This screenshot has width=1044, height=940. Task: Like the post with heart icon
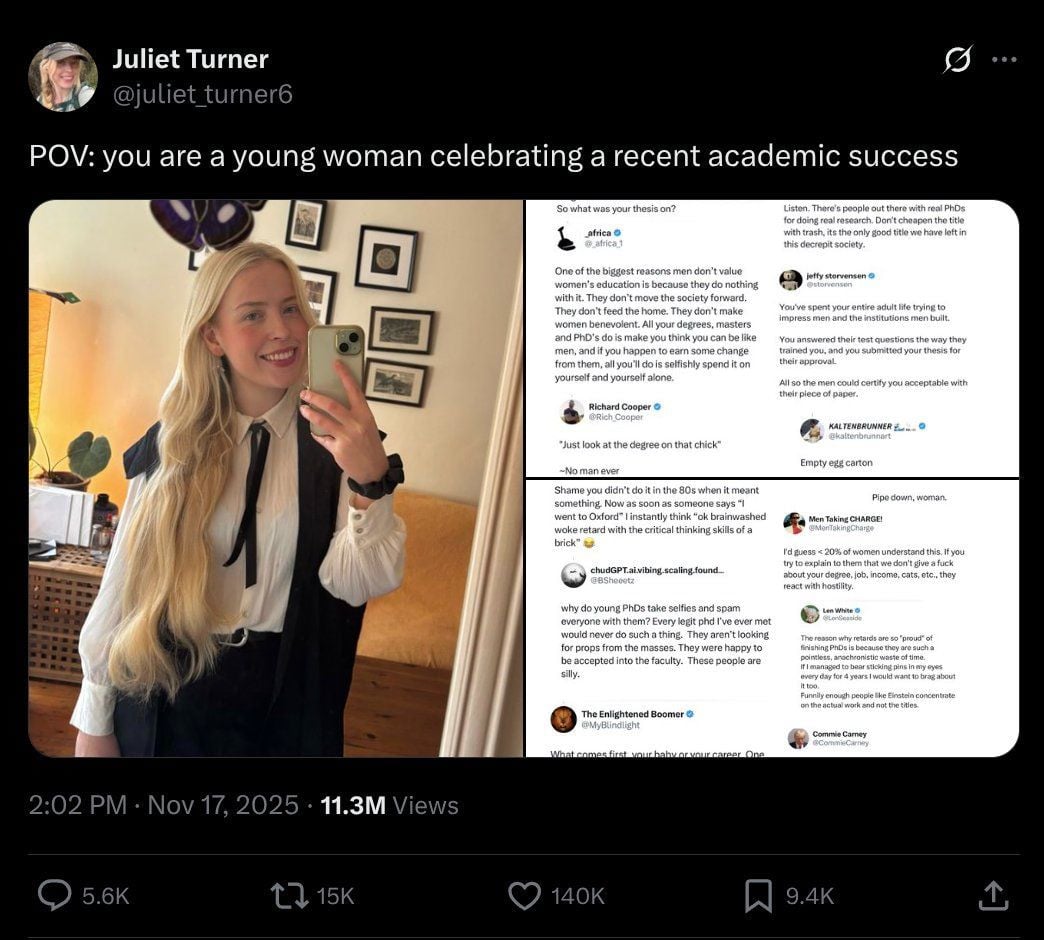click(x=524, y=895)
